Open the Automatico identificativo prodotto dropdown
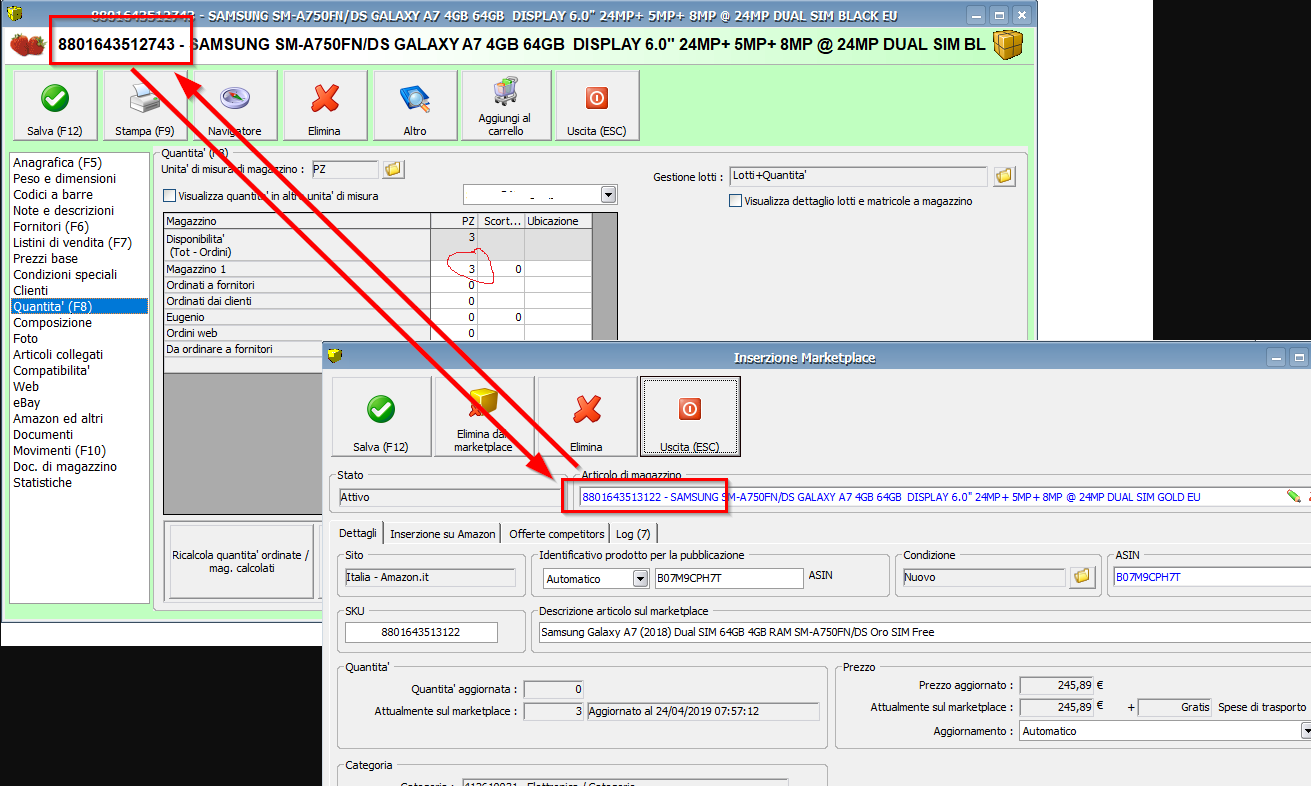The image size is (1311, 786). (x=640, y=578)
